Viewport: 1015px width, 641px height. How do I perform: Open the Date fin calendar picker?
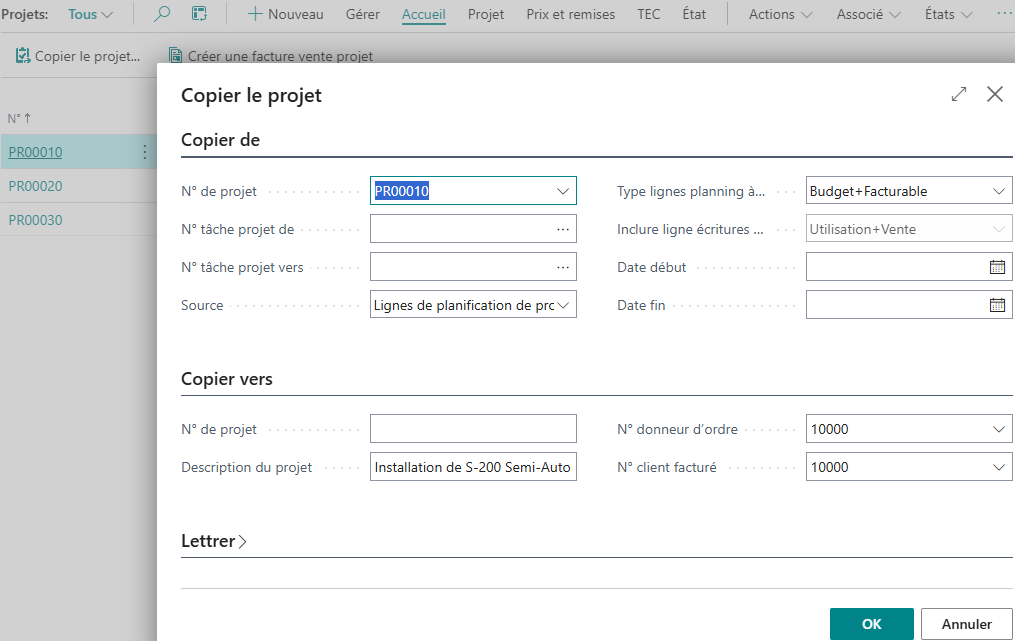click(997, 305)
